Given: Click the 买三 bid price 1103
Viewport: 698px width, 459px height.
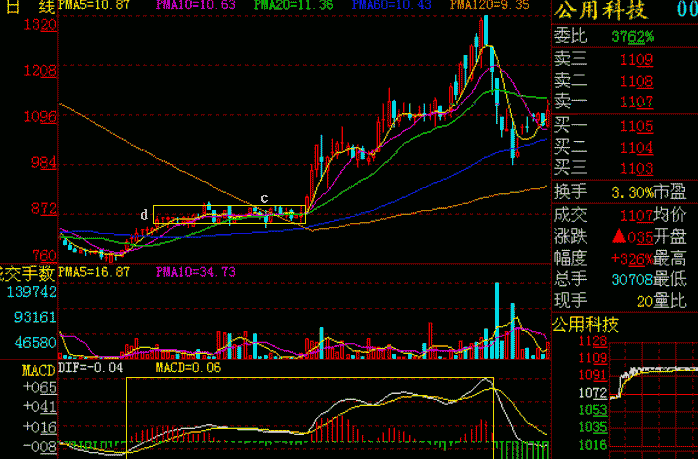Looking at the screenshot, I should click(637, 169).
